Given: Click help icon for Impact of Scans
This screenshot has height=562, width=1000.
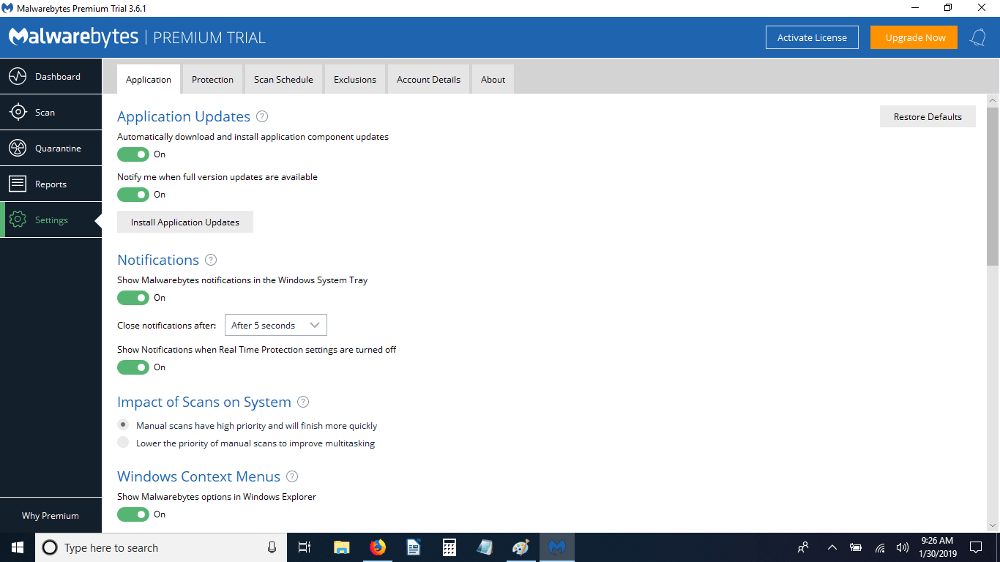Looking at the screenshot, I should pyautogui.click(x=303, y=402).
